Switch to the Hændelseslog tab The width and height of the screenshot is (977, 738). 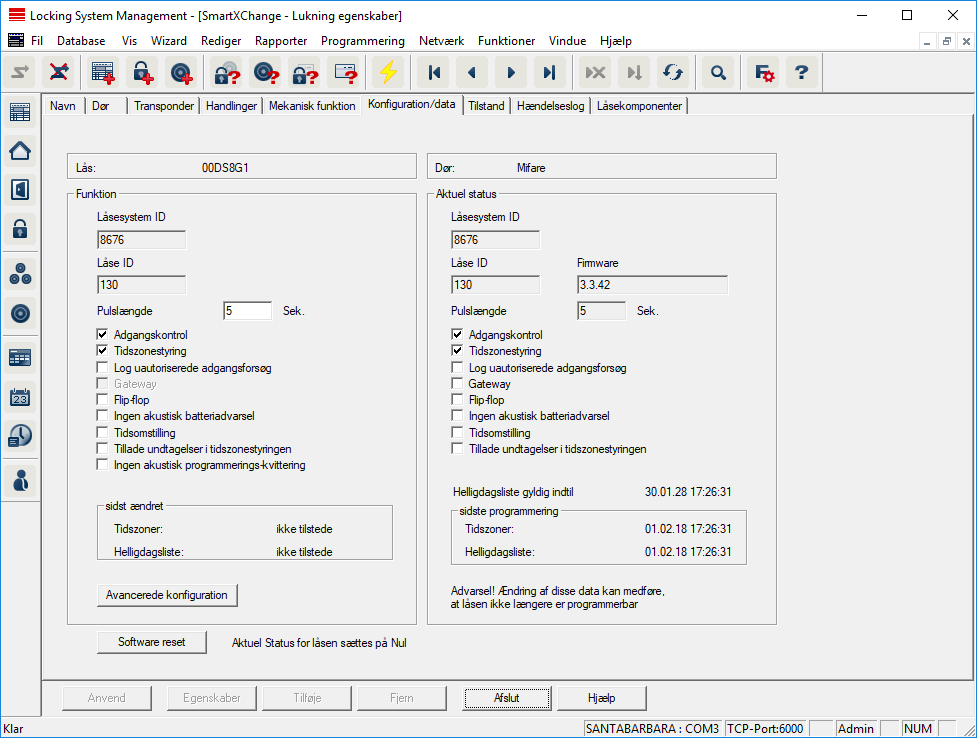[x=551, y=105]
